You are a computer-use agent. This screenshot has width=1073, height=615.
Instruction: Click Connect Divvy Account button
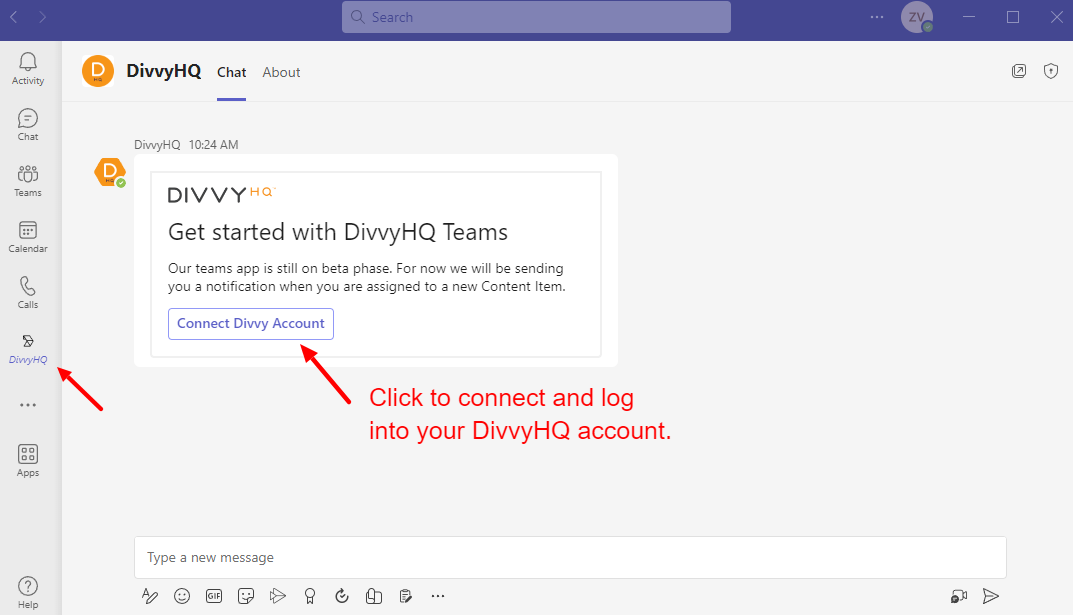(x=251, y=324)
